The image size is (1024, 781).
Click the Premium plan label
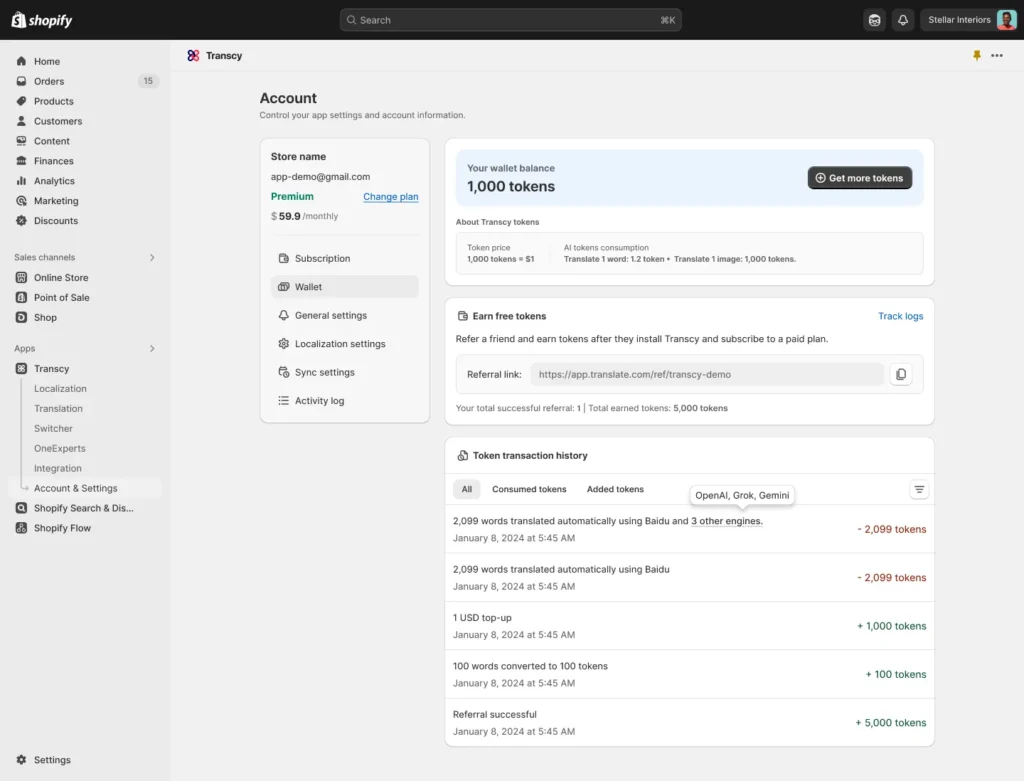292,197
